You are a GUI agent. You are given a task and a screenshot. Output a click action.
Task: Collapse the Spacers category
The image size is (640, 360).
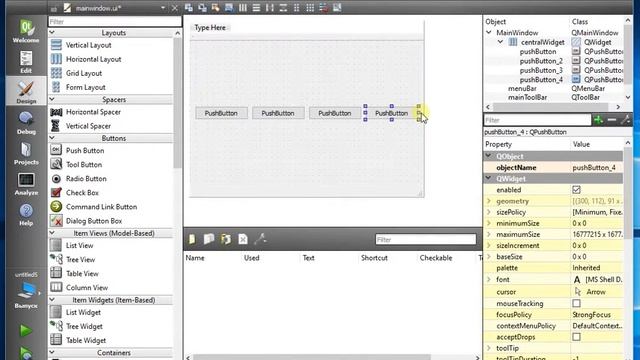coord(52,99)
